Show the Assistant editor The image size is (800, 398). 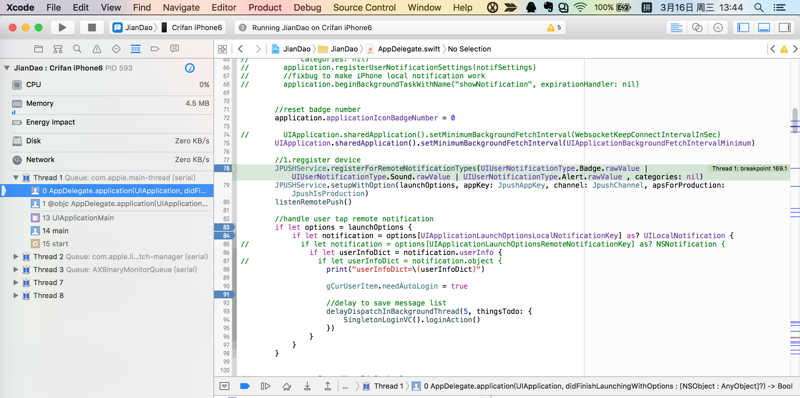[697, 28]
